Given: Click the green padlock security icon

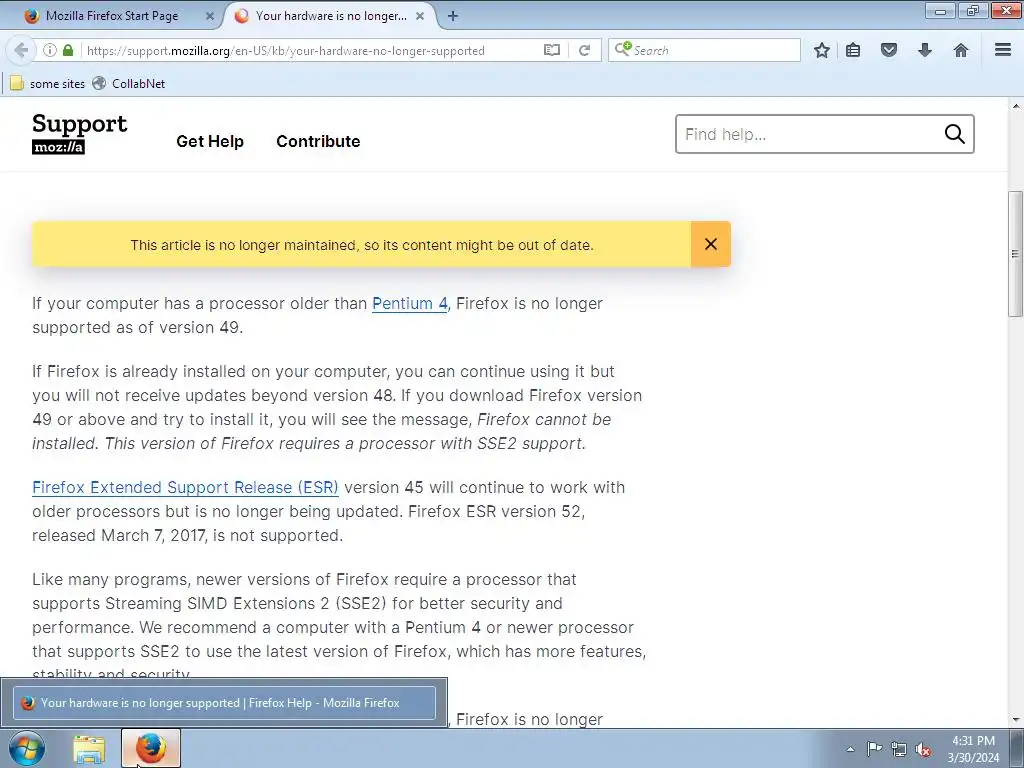Looking at the screenshot, I should pos(68,50).
